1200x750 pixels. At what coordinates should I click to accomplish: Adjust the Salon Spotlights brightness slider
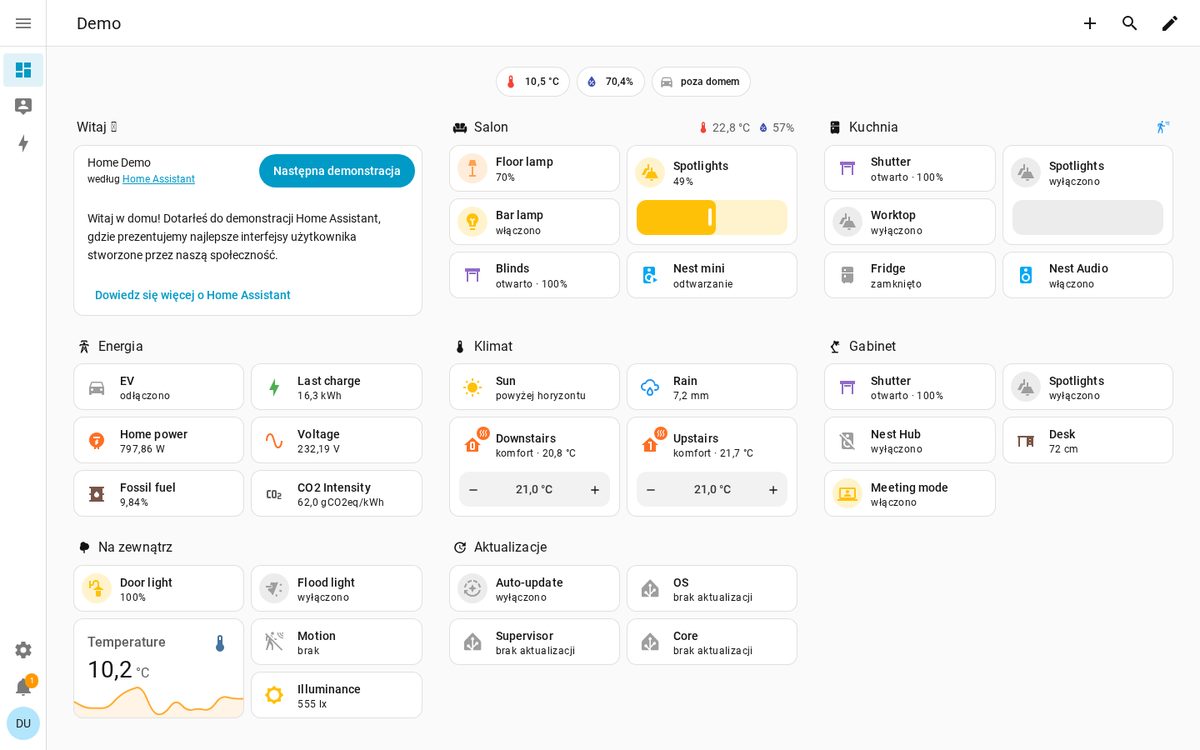click(x=712, y=218)
